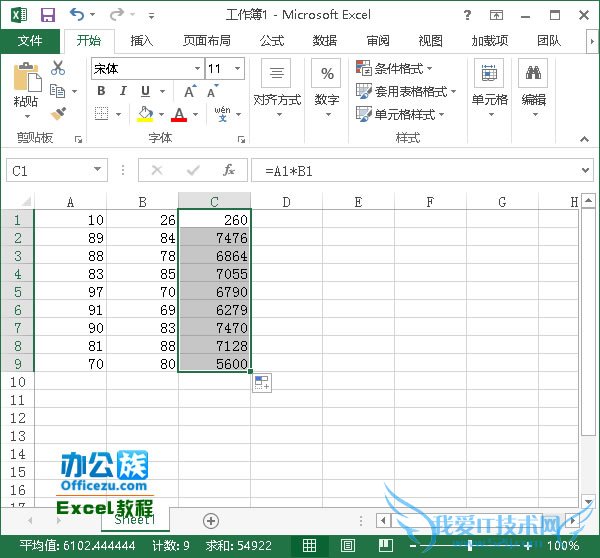
Task: Click the Insert Function fx icon
Action: point(229,171)
